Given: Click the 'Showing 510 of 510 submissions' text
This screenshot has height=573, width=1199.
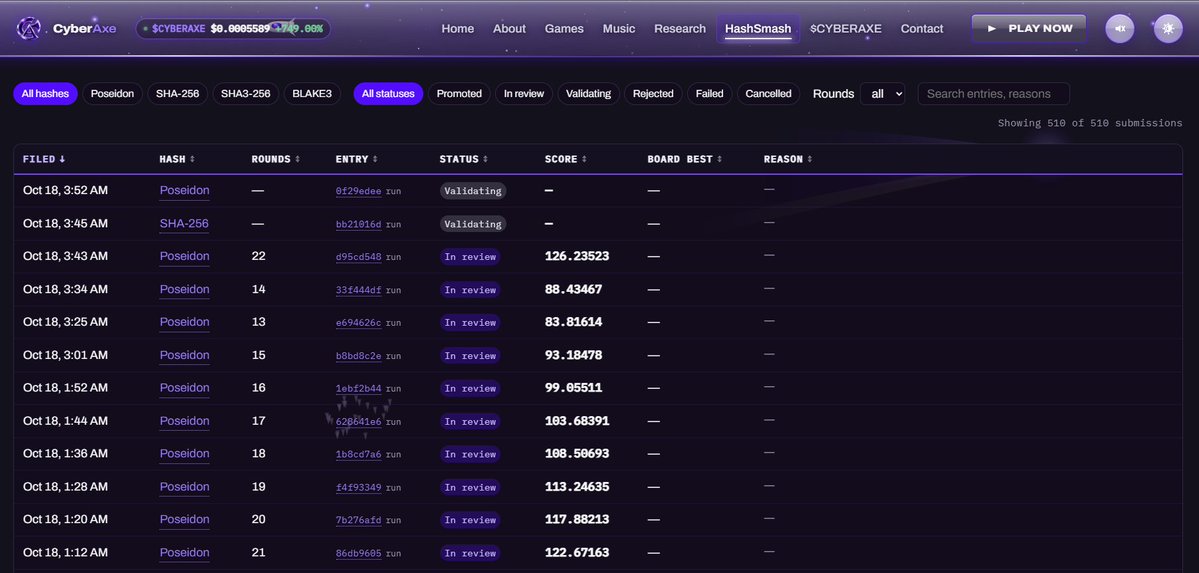Looking at the screenshot, I should (x=1090, y=123).
